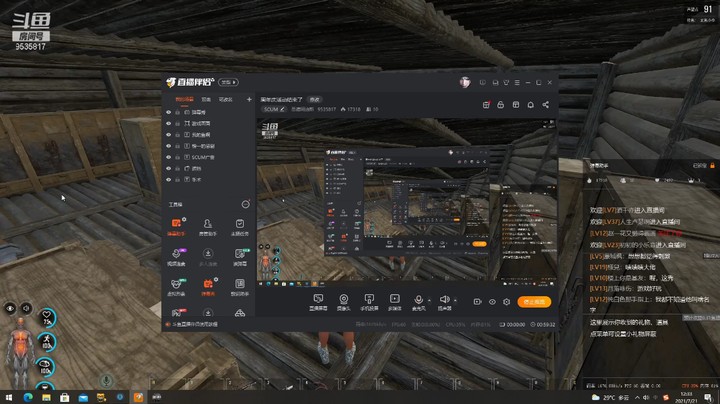720x404 pixels.
Task: Mute the microphone (麦克风) in the bottom bar
Action: point(418,302)
